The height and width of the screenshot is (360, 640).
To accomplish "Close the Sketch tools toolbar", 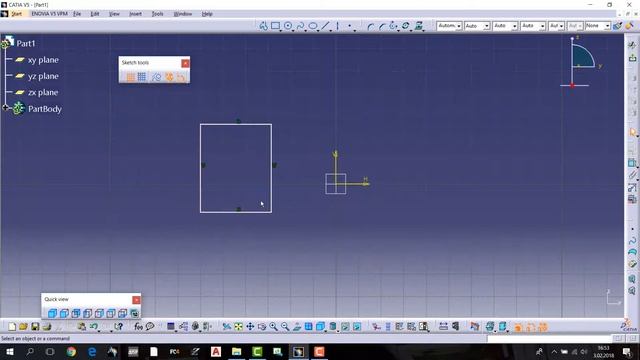I will [x=185, y=63].
